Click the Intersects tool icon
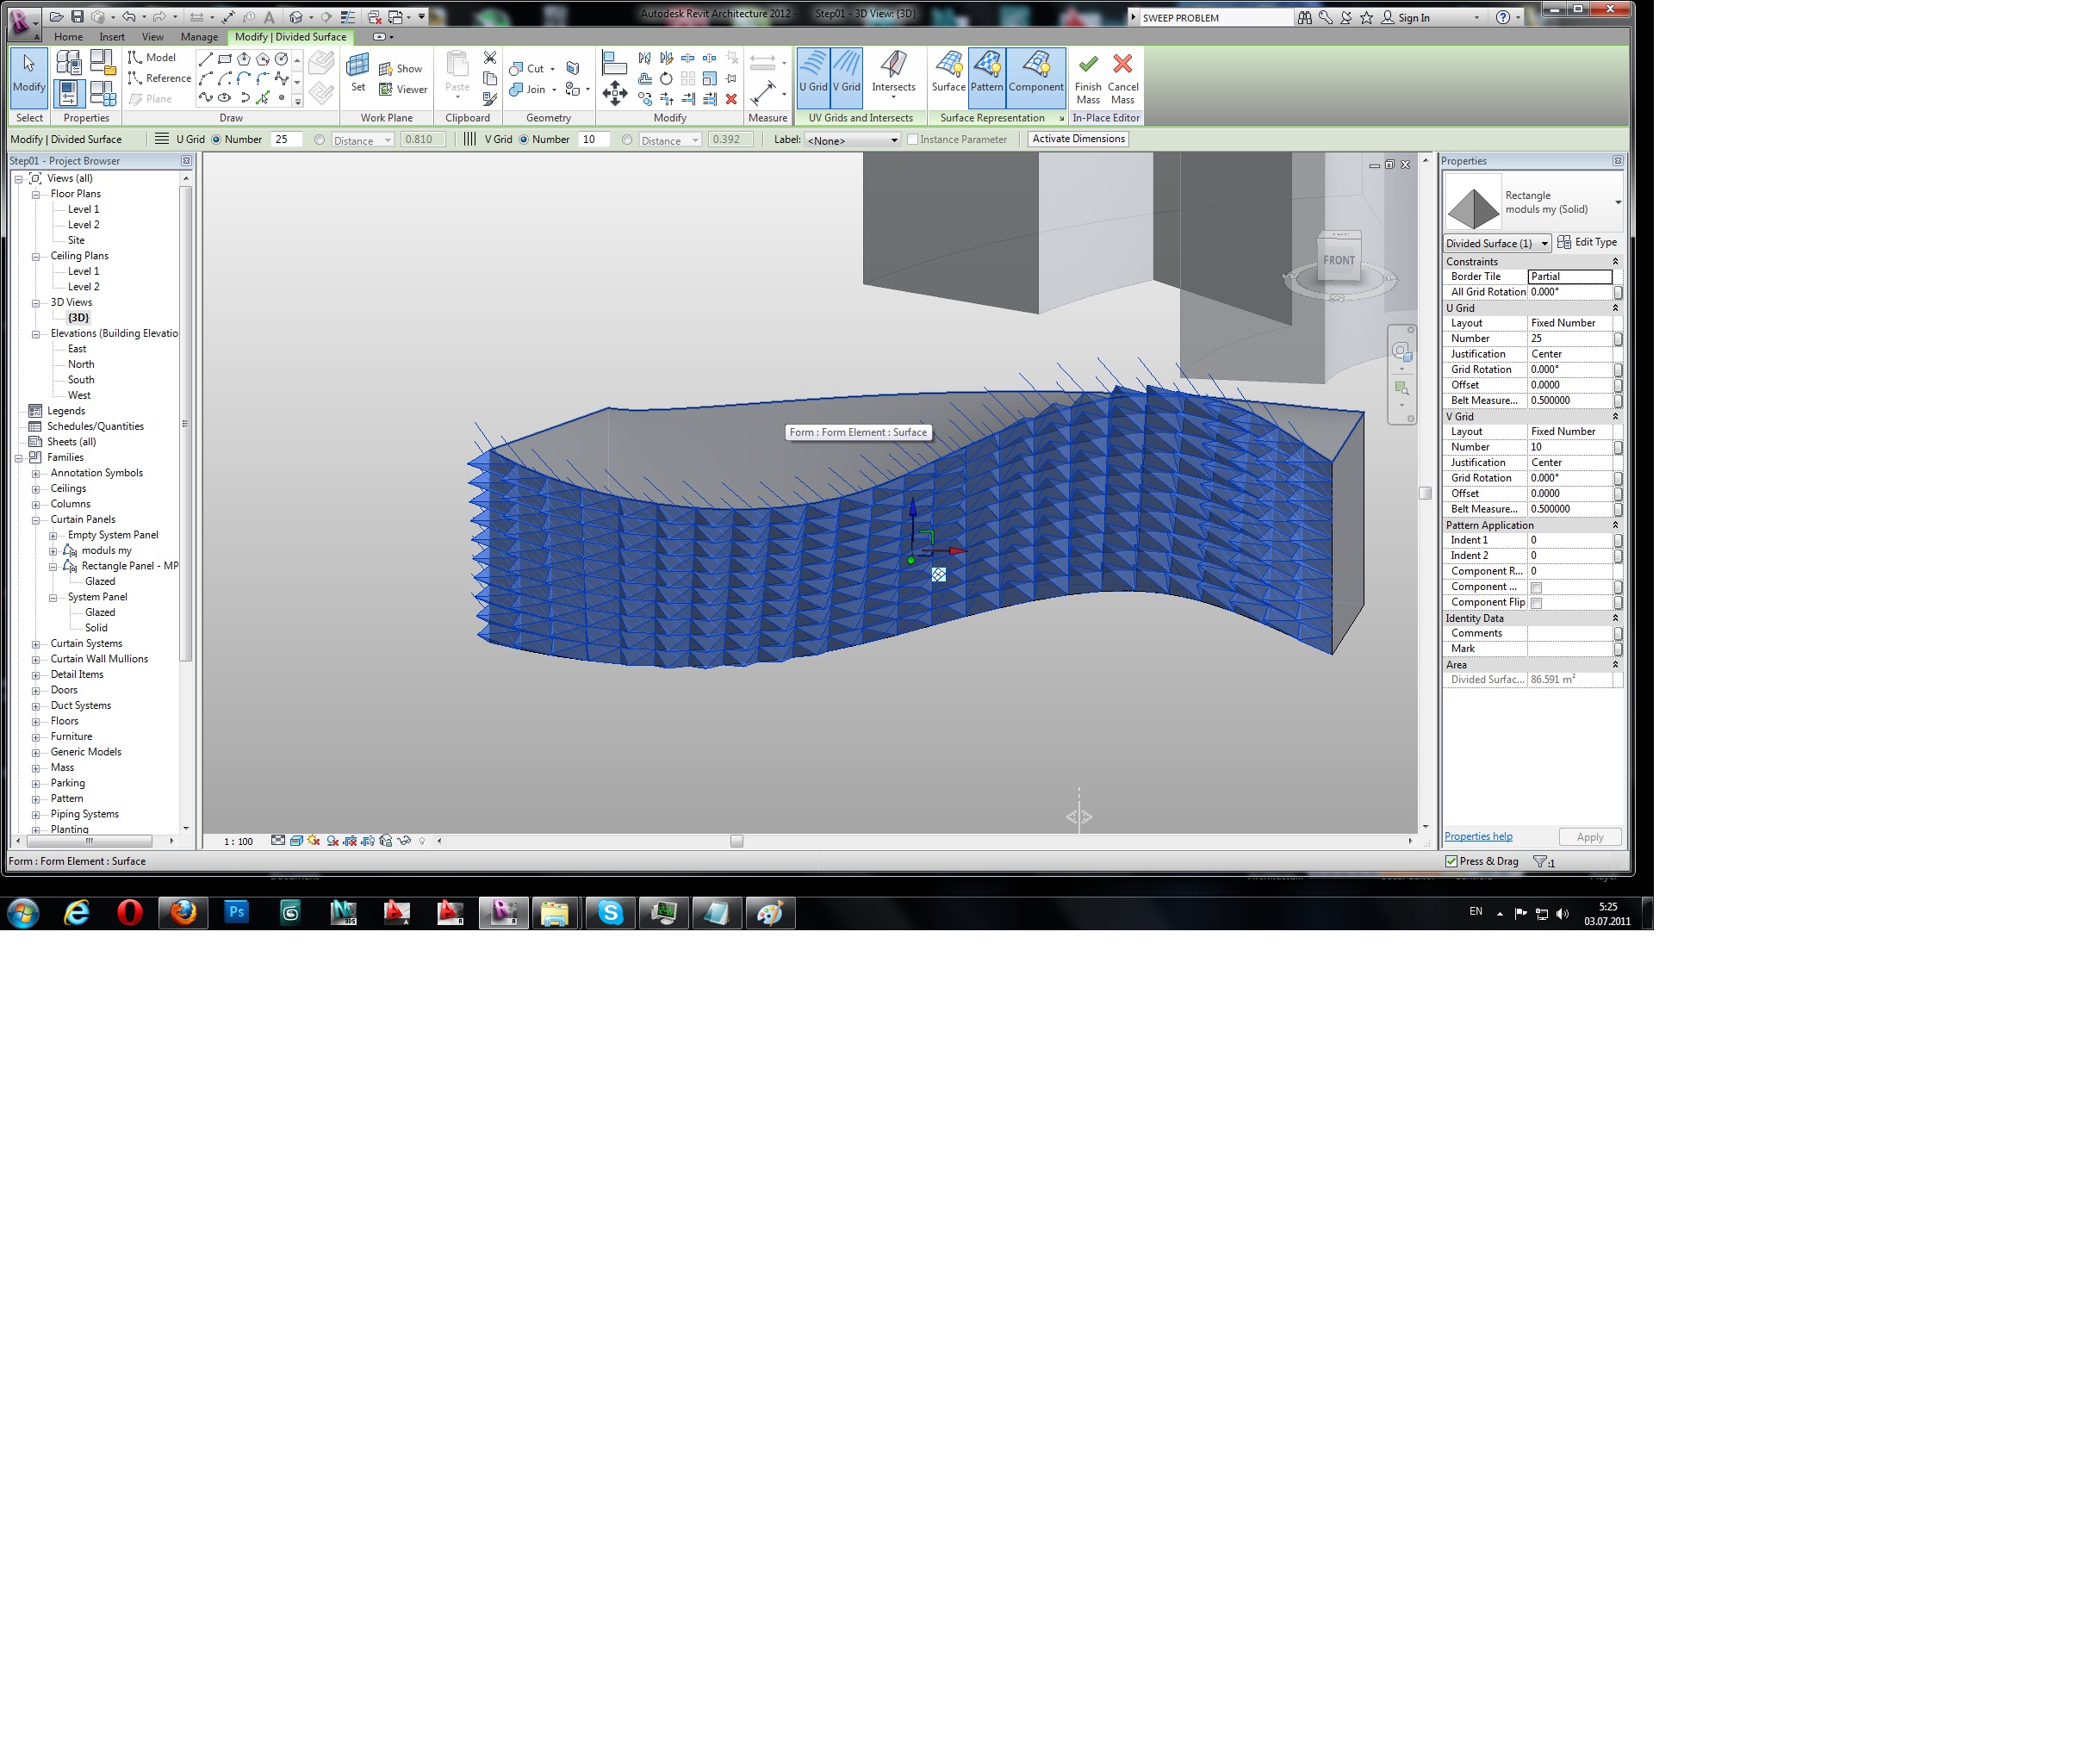The height and width of the screenshot is (1764, 2088). pyautogui.click(x=892, y=66)
